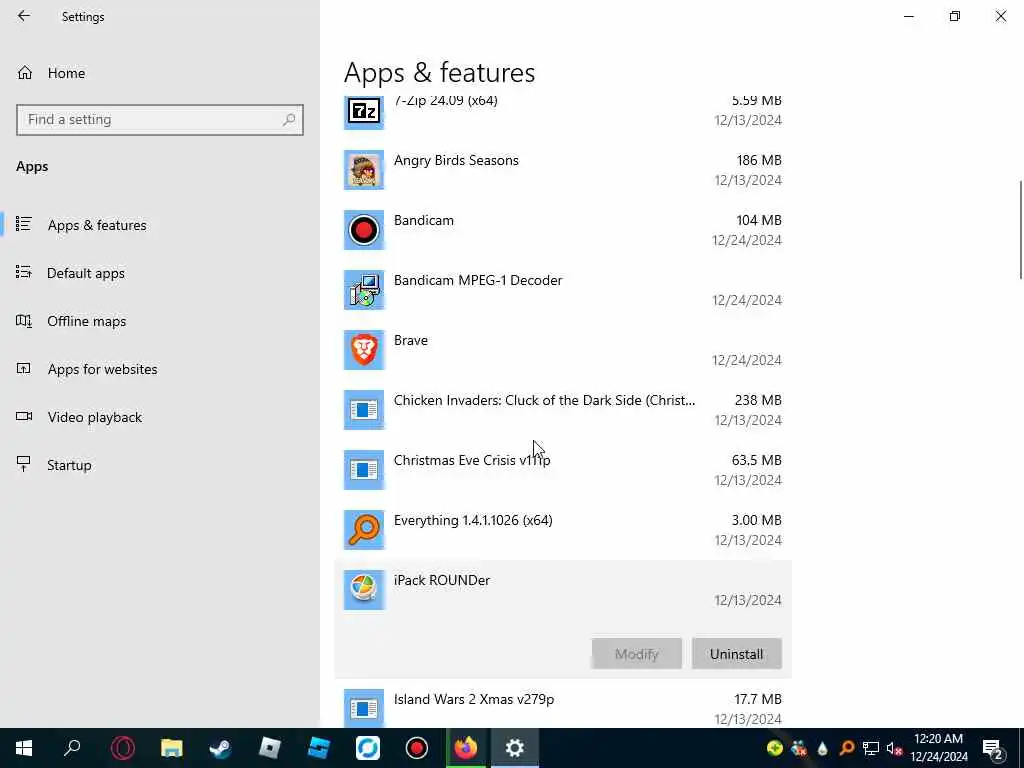This screenshot has width=1024, height=768.
Task: Open the blue circular-arrows taskbar app
Action: (368, 748)
